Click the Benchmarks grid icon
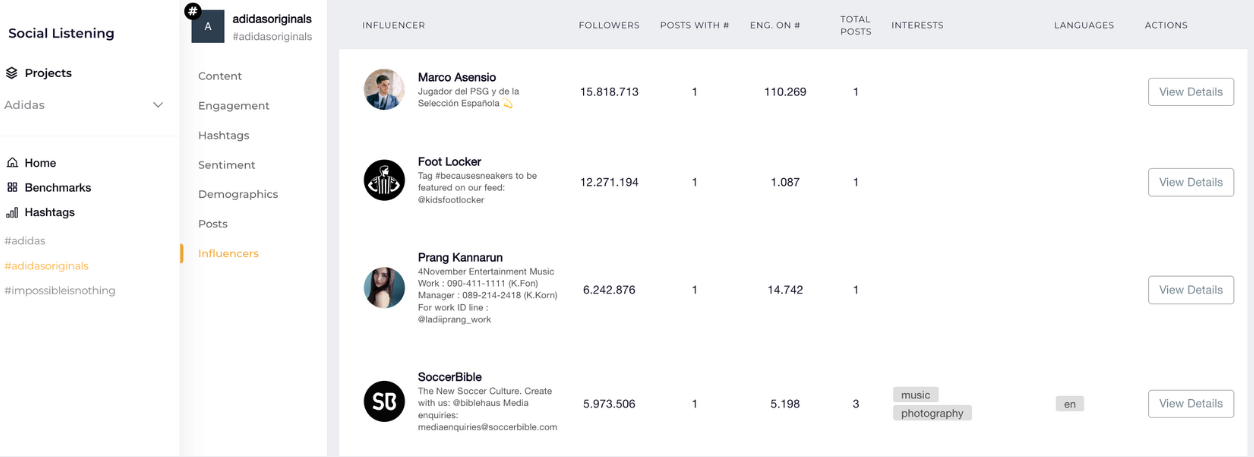The image size is (1254, 457). click(12, 187)
